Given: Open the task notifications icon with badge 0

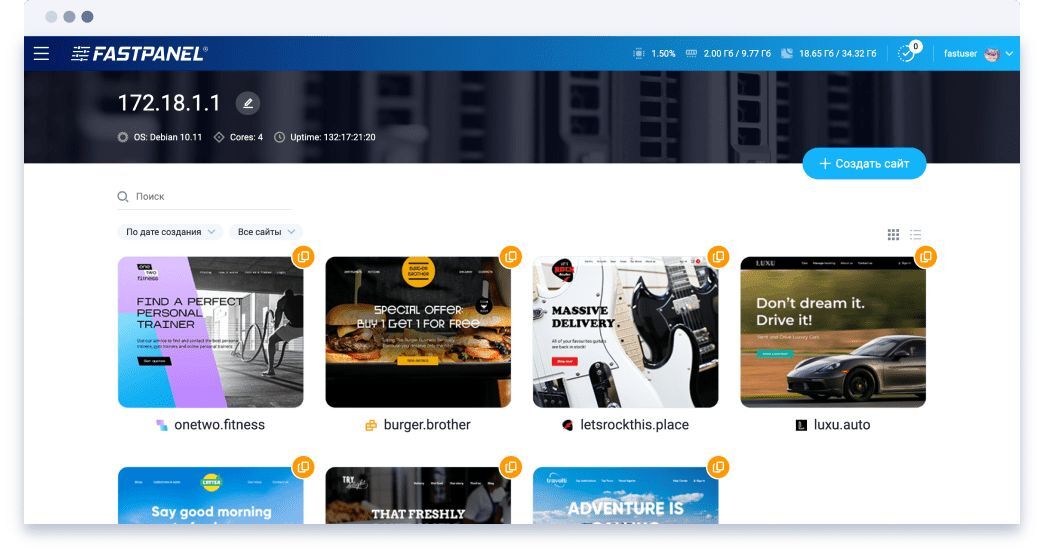Looking at the screenshot, I should pyautogui.click(x=908, y=53).
